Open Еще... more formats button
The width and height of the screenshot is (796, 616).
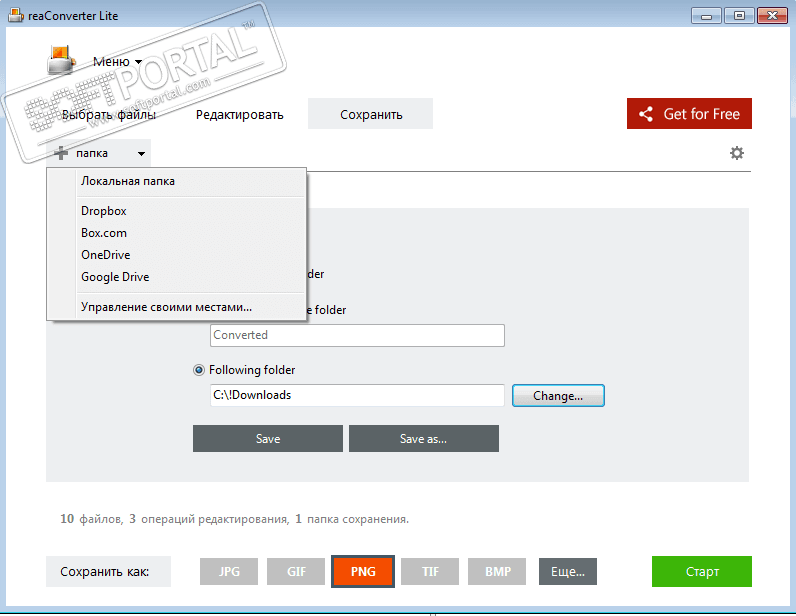tap(568, 572)
